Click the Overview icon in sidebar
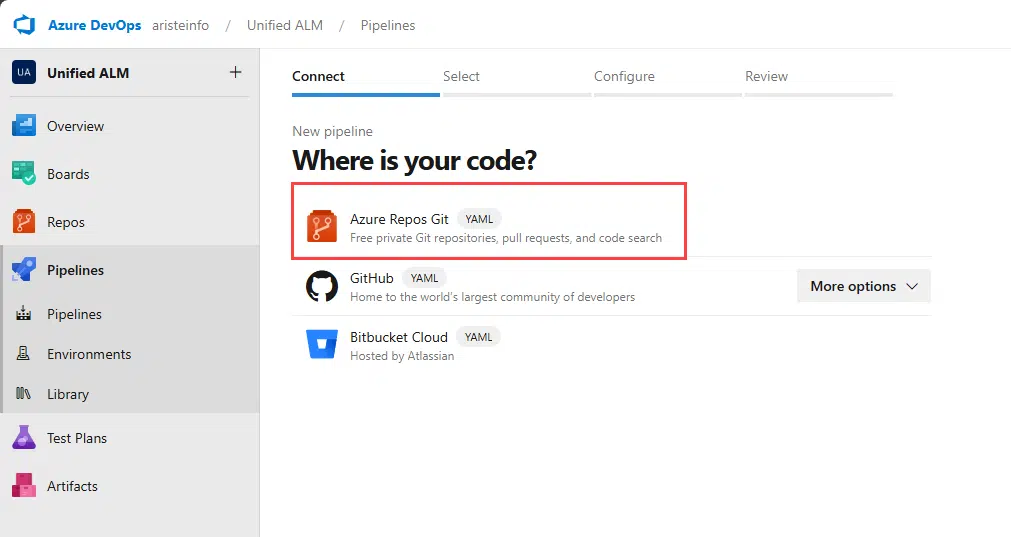This screenshot has width=1011, height=537. tap(24, 126)
